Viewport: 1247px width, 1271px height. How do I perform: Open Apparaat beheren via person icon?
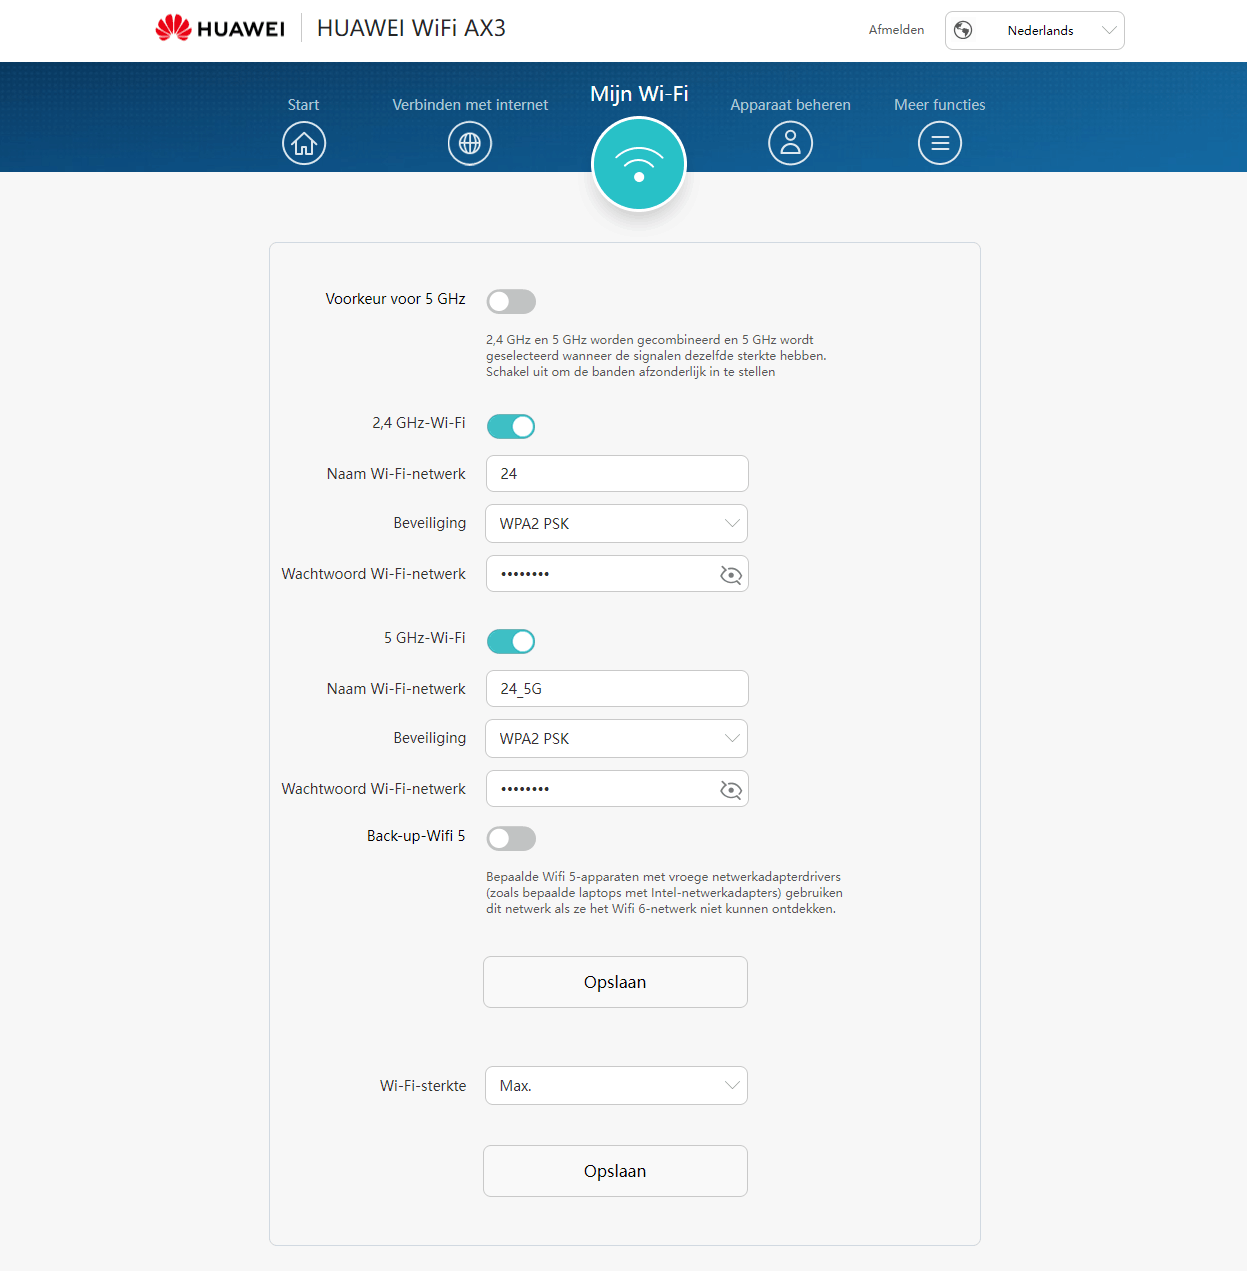pos(790,143)
